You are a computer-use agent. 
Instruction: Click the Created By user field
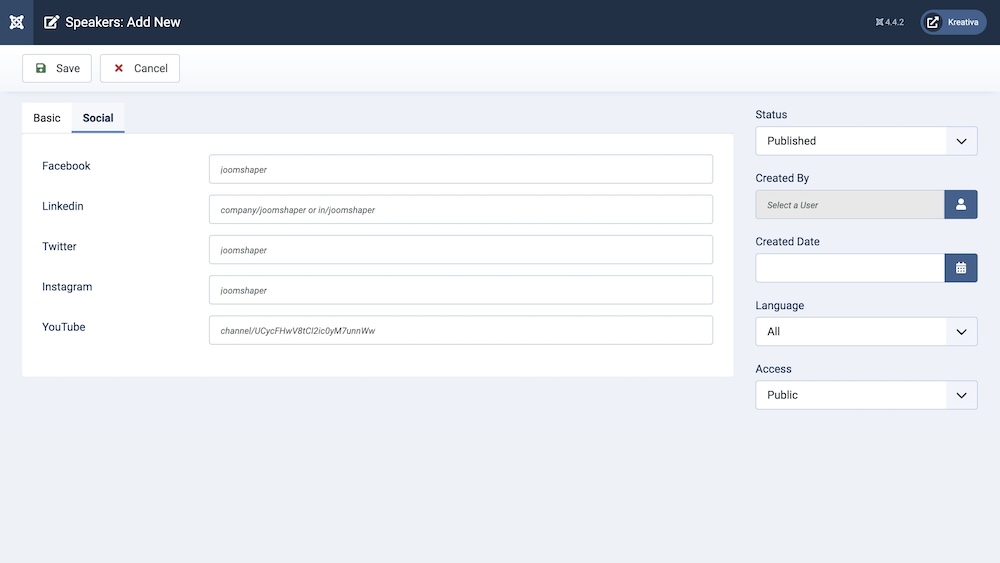pos(850,205)
